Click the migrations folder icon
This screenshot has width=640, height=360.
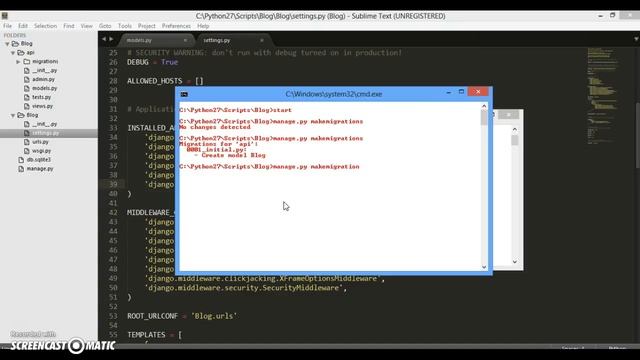pos(27,62)
